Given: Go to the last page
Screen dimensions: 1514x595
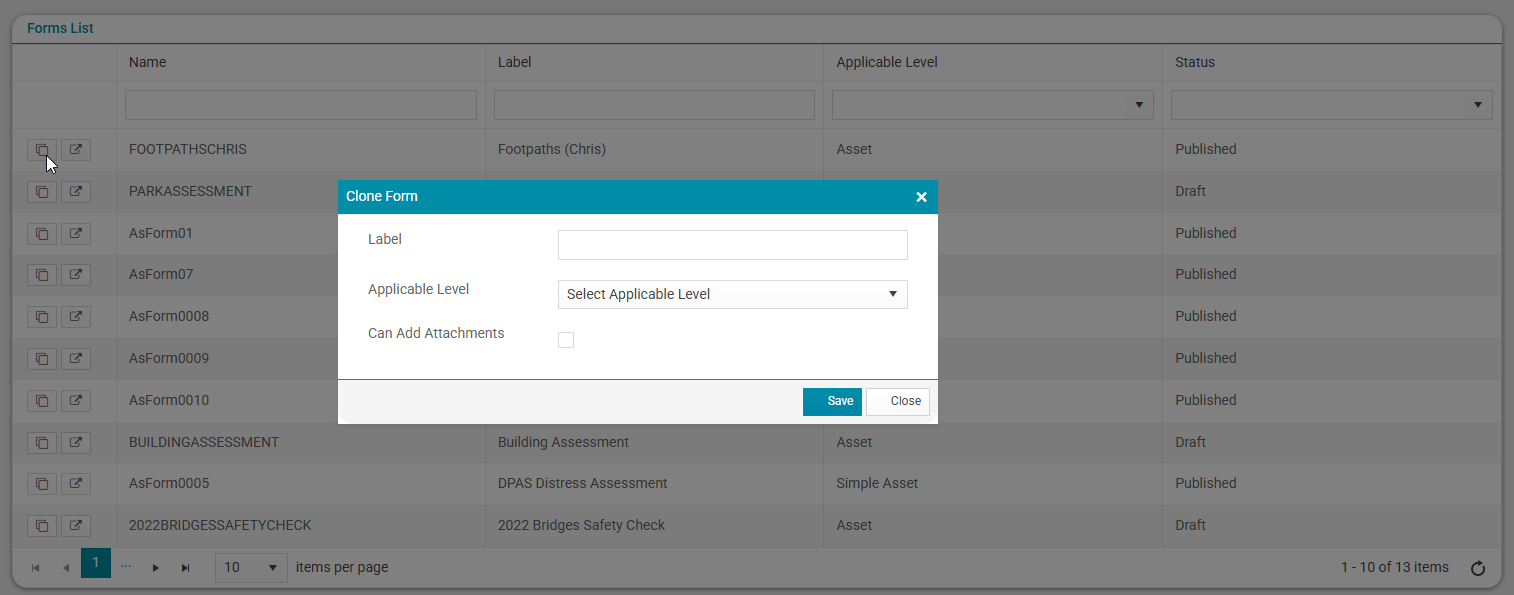Looking at the screenshot, I should (185, 568).
